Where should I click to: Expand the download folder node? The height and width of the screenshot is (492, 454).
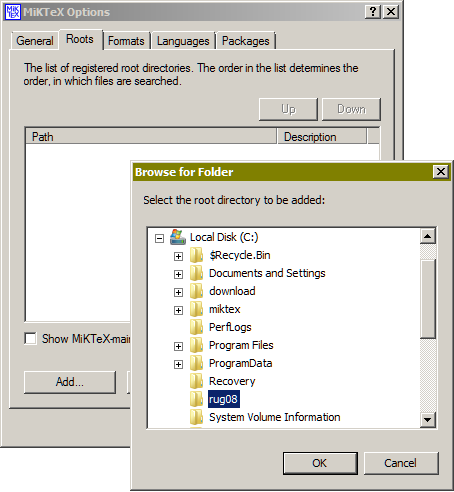pos(178,292)
